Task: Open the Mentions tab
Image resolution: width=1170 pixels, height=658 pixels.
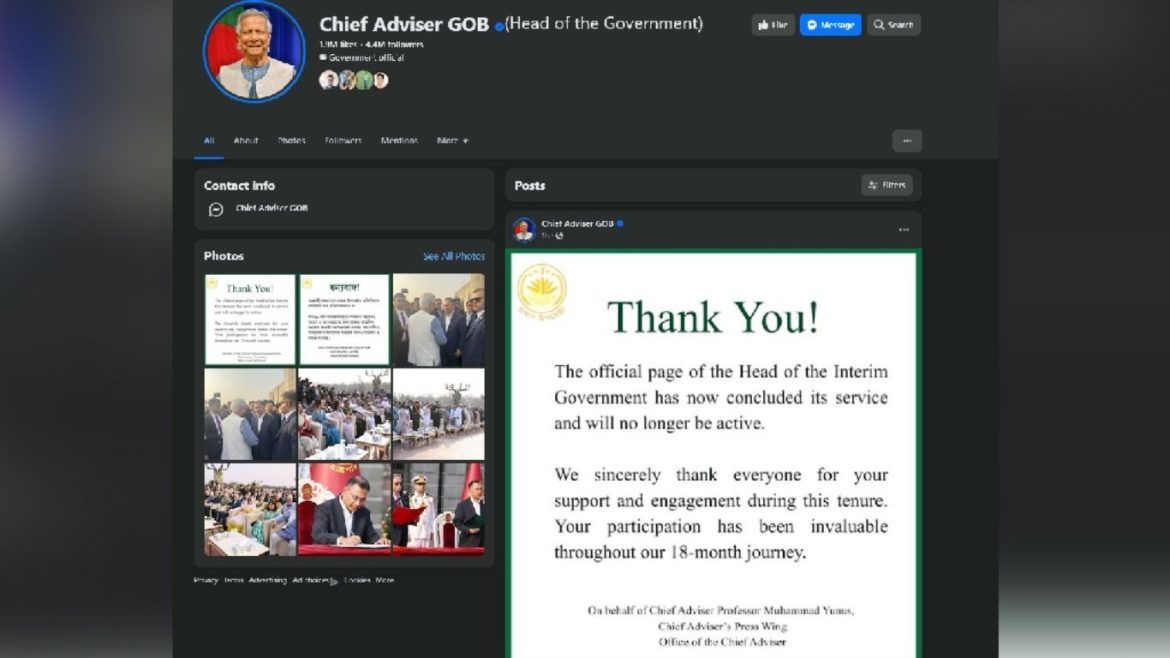Action: click(399, 141)
